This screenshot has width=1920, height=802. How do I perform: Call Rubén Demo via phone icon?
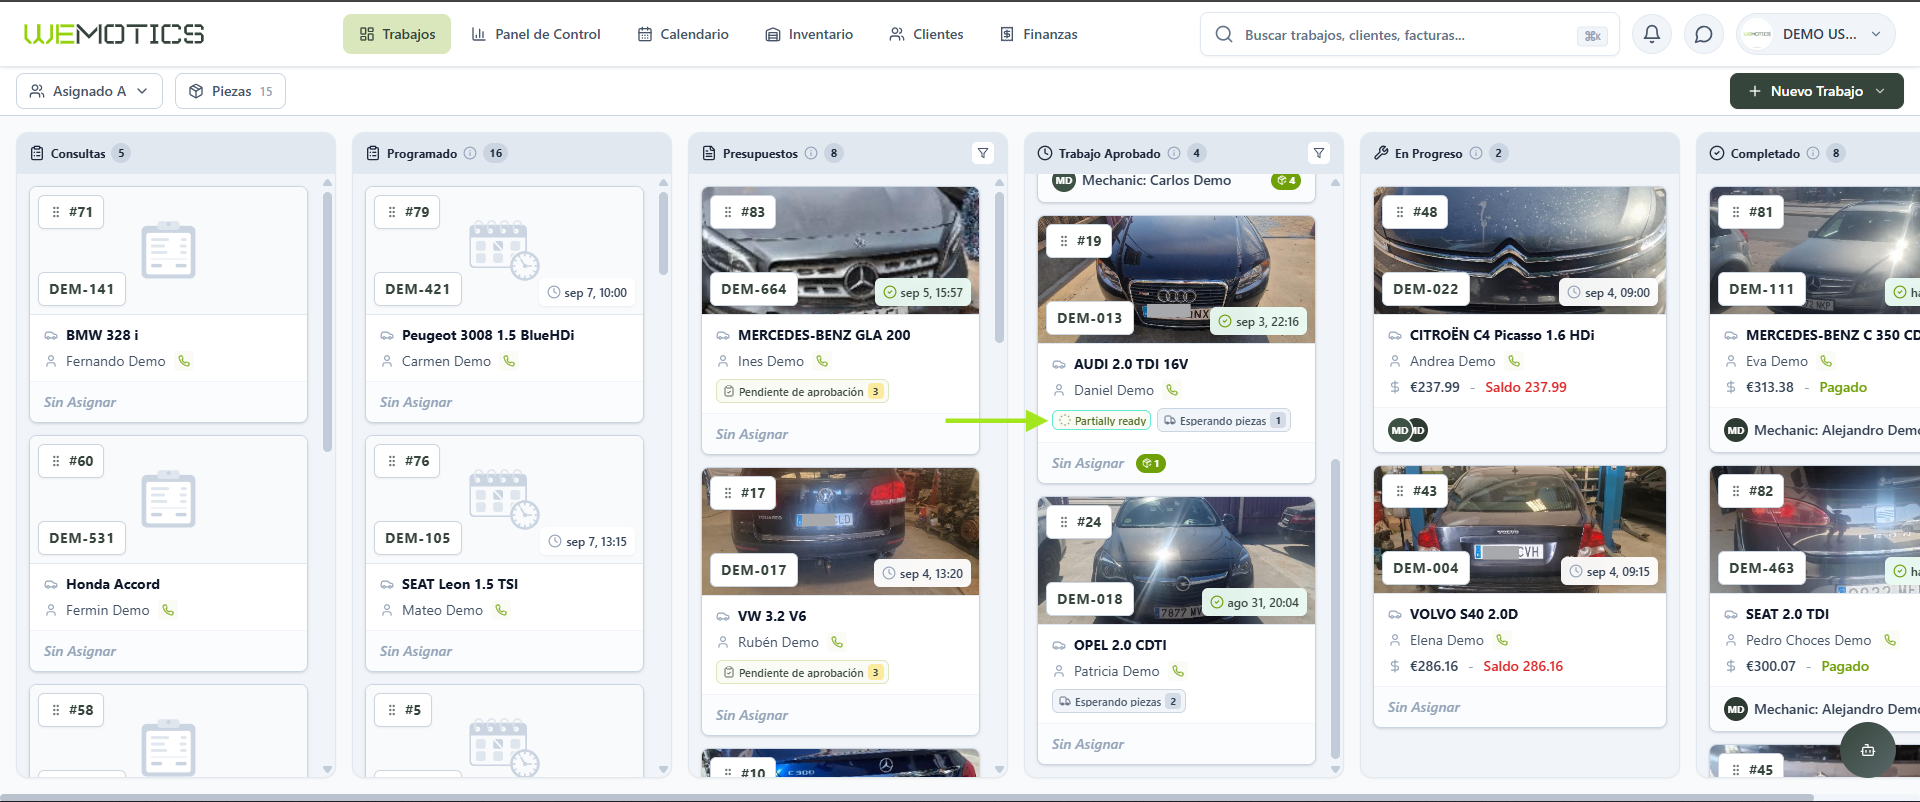[x=837, y=642]
